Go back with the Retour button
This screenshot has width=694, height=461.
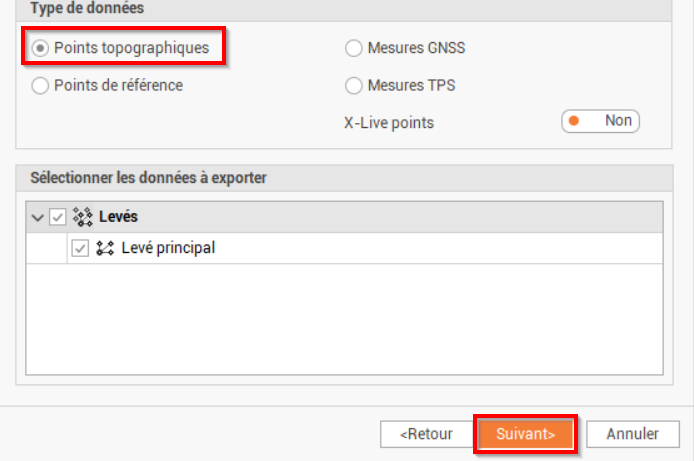pos(425,434)
